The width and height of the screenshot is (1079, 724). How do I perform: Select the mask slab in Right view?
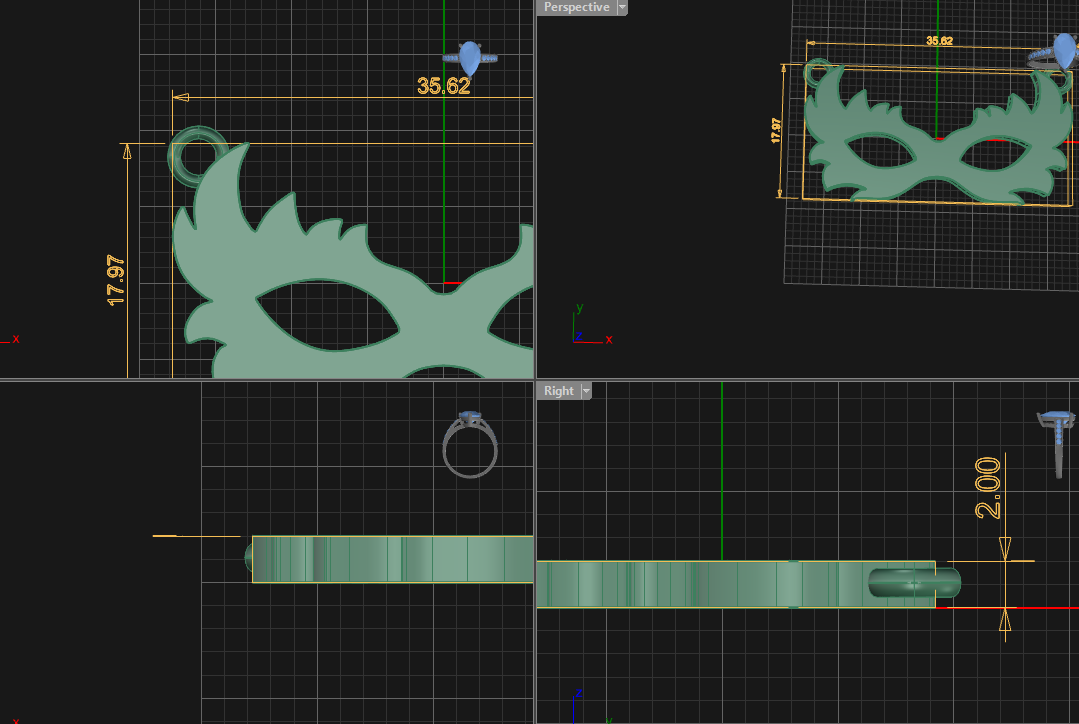736,584
